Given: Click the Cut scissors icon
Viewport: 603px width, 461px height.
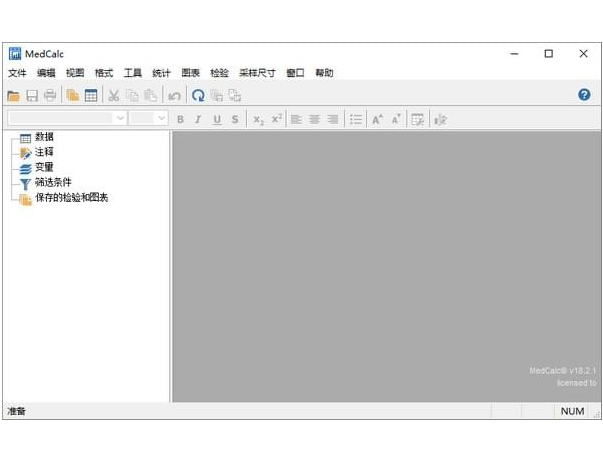Looking at the screenshot, I should 113,95.
